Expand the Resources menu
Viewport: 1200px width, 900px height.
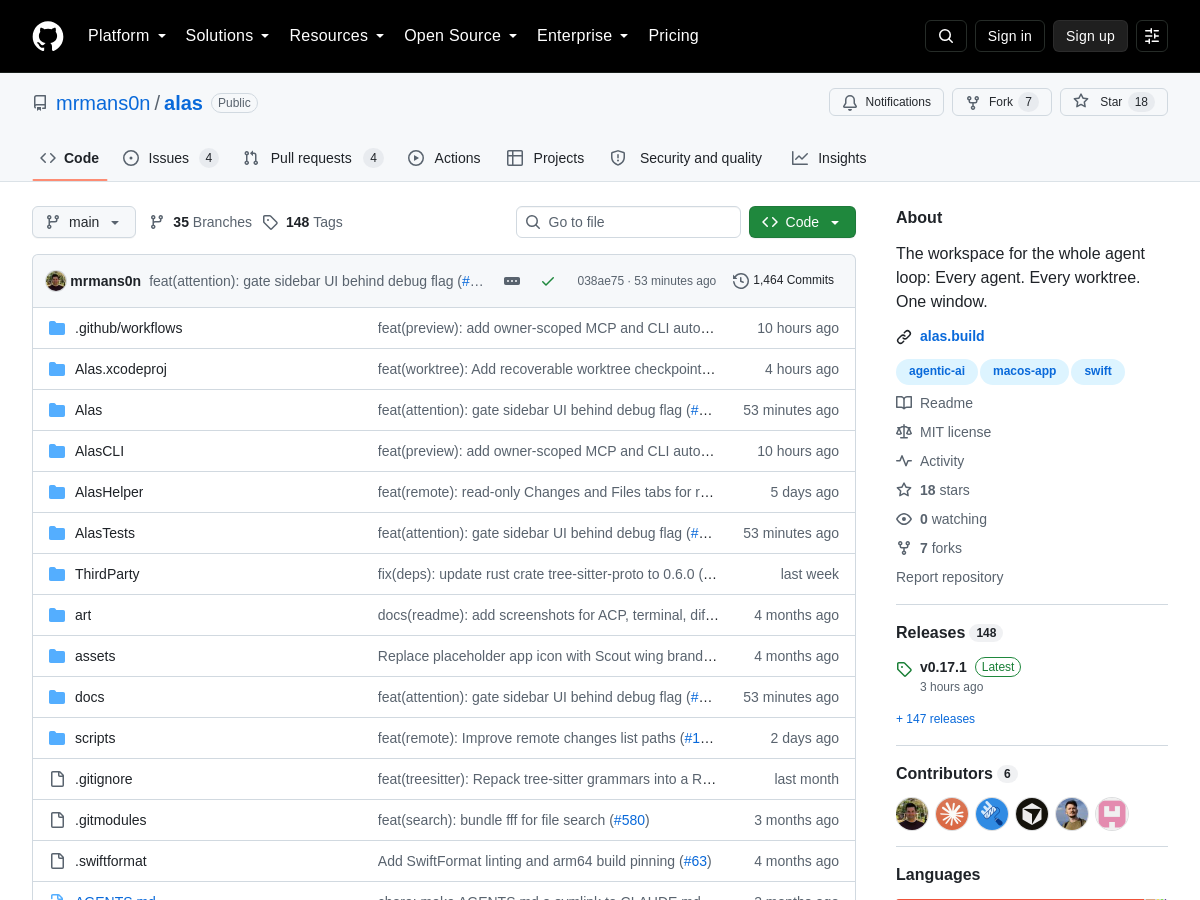pos(337,36)
